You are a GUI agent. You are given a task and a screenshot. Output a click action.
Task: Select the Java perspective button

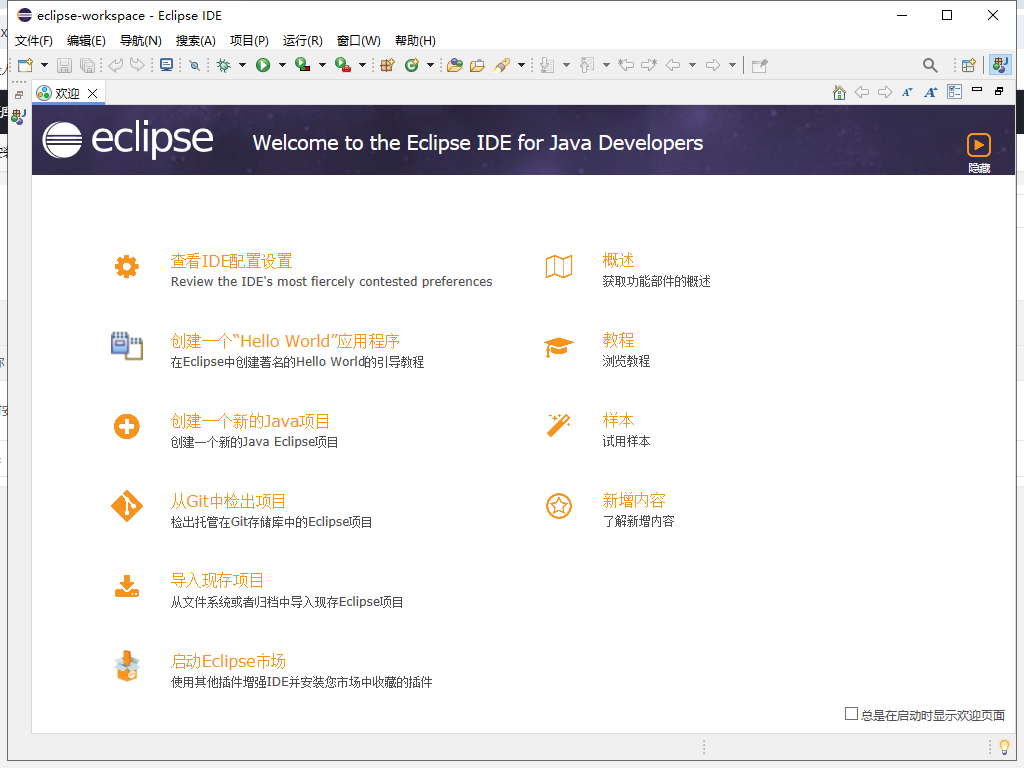[1000, 65]
